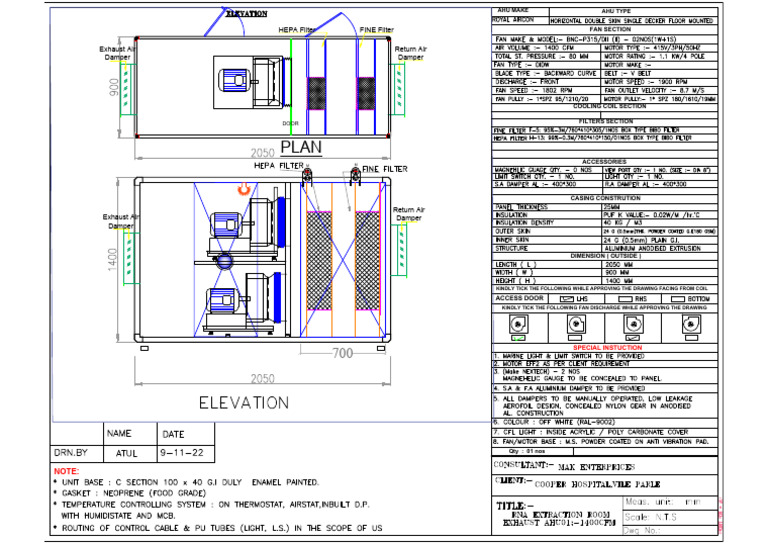Image resolution: width=768 pixels, height=543 pixels.
Task: Click the fine filter mesh in elevation view
Action: 367,260
